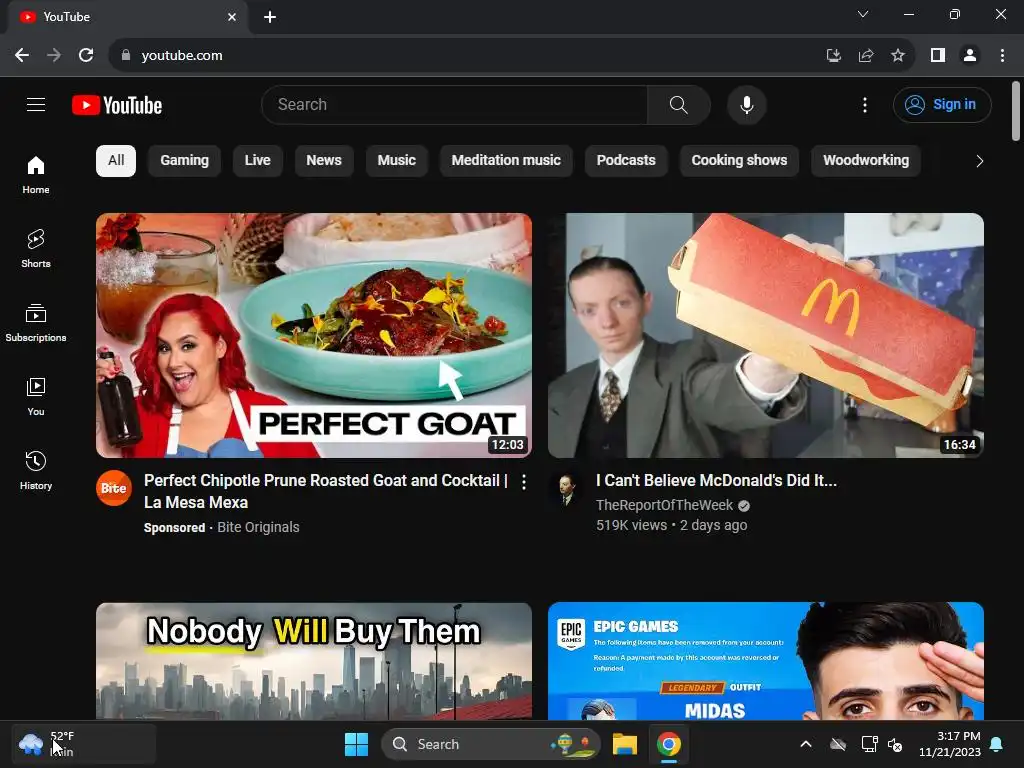Select the All filter chip
Image resolution: width=1024 pixels, height=768 pixels.
click(116, 161)
